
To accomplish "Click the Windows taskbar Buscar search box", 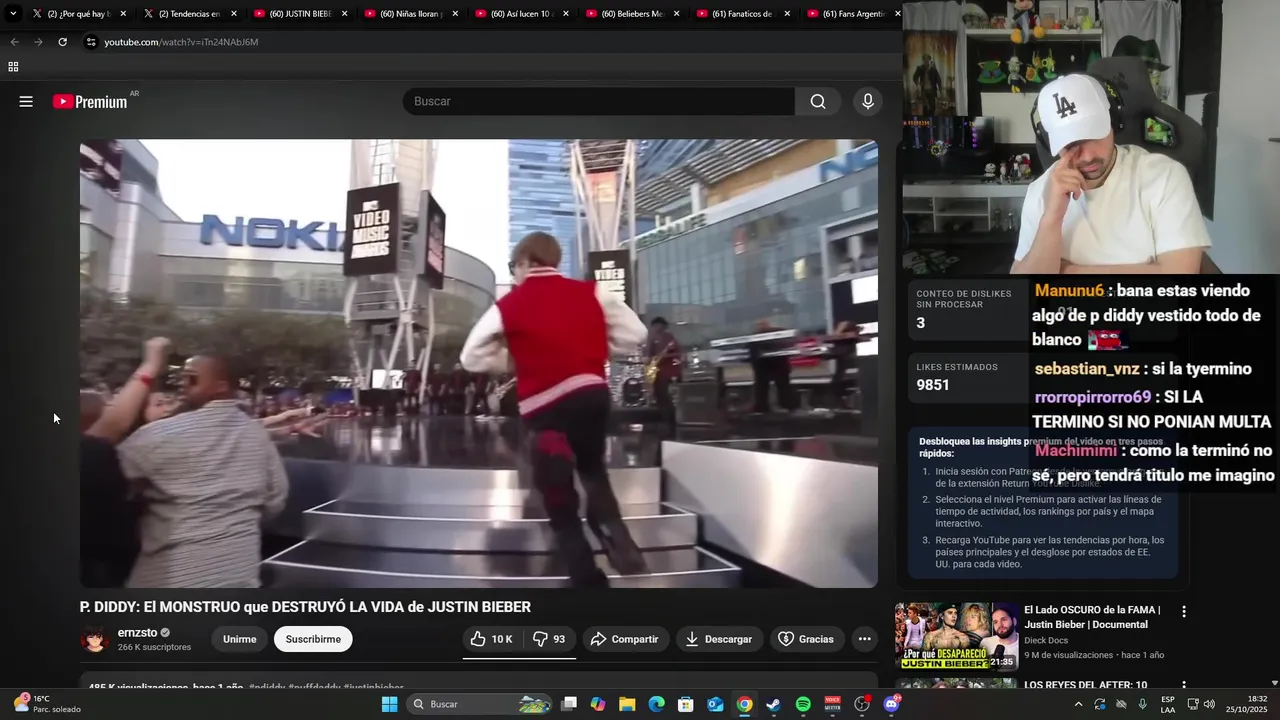I will (x=480, y=705).
